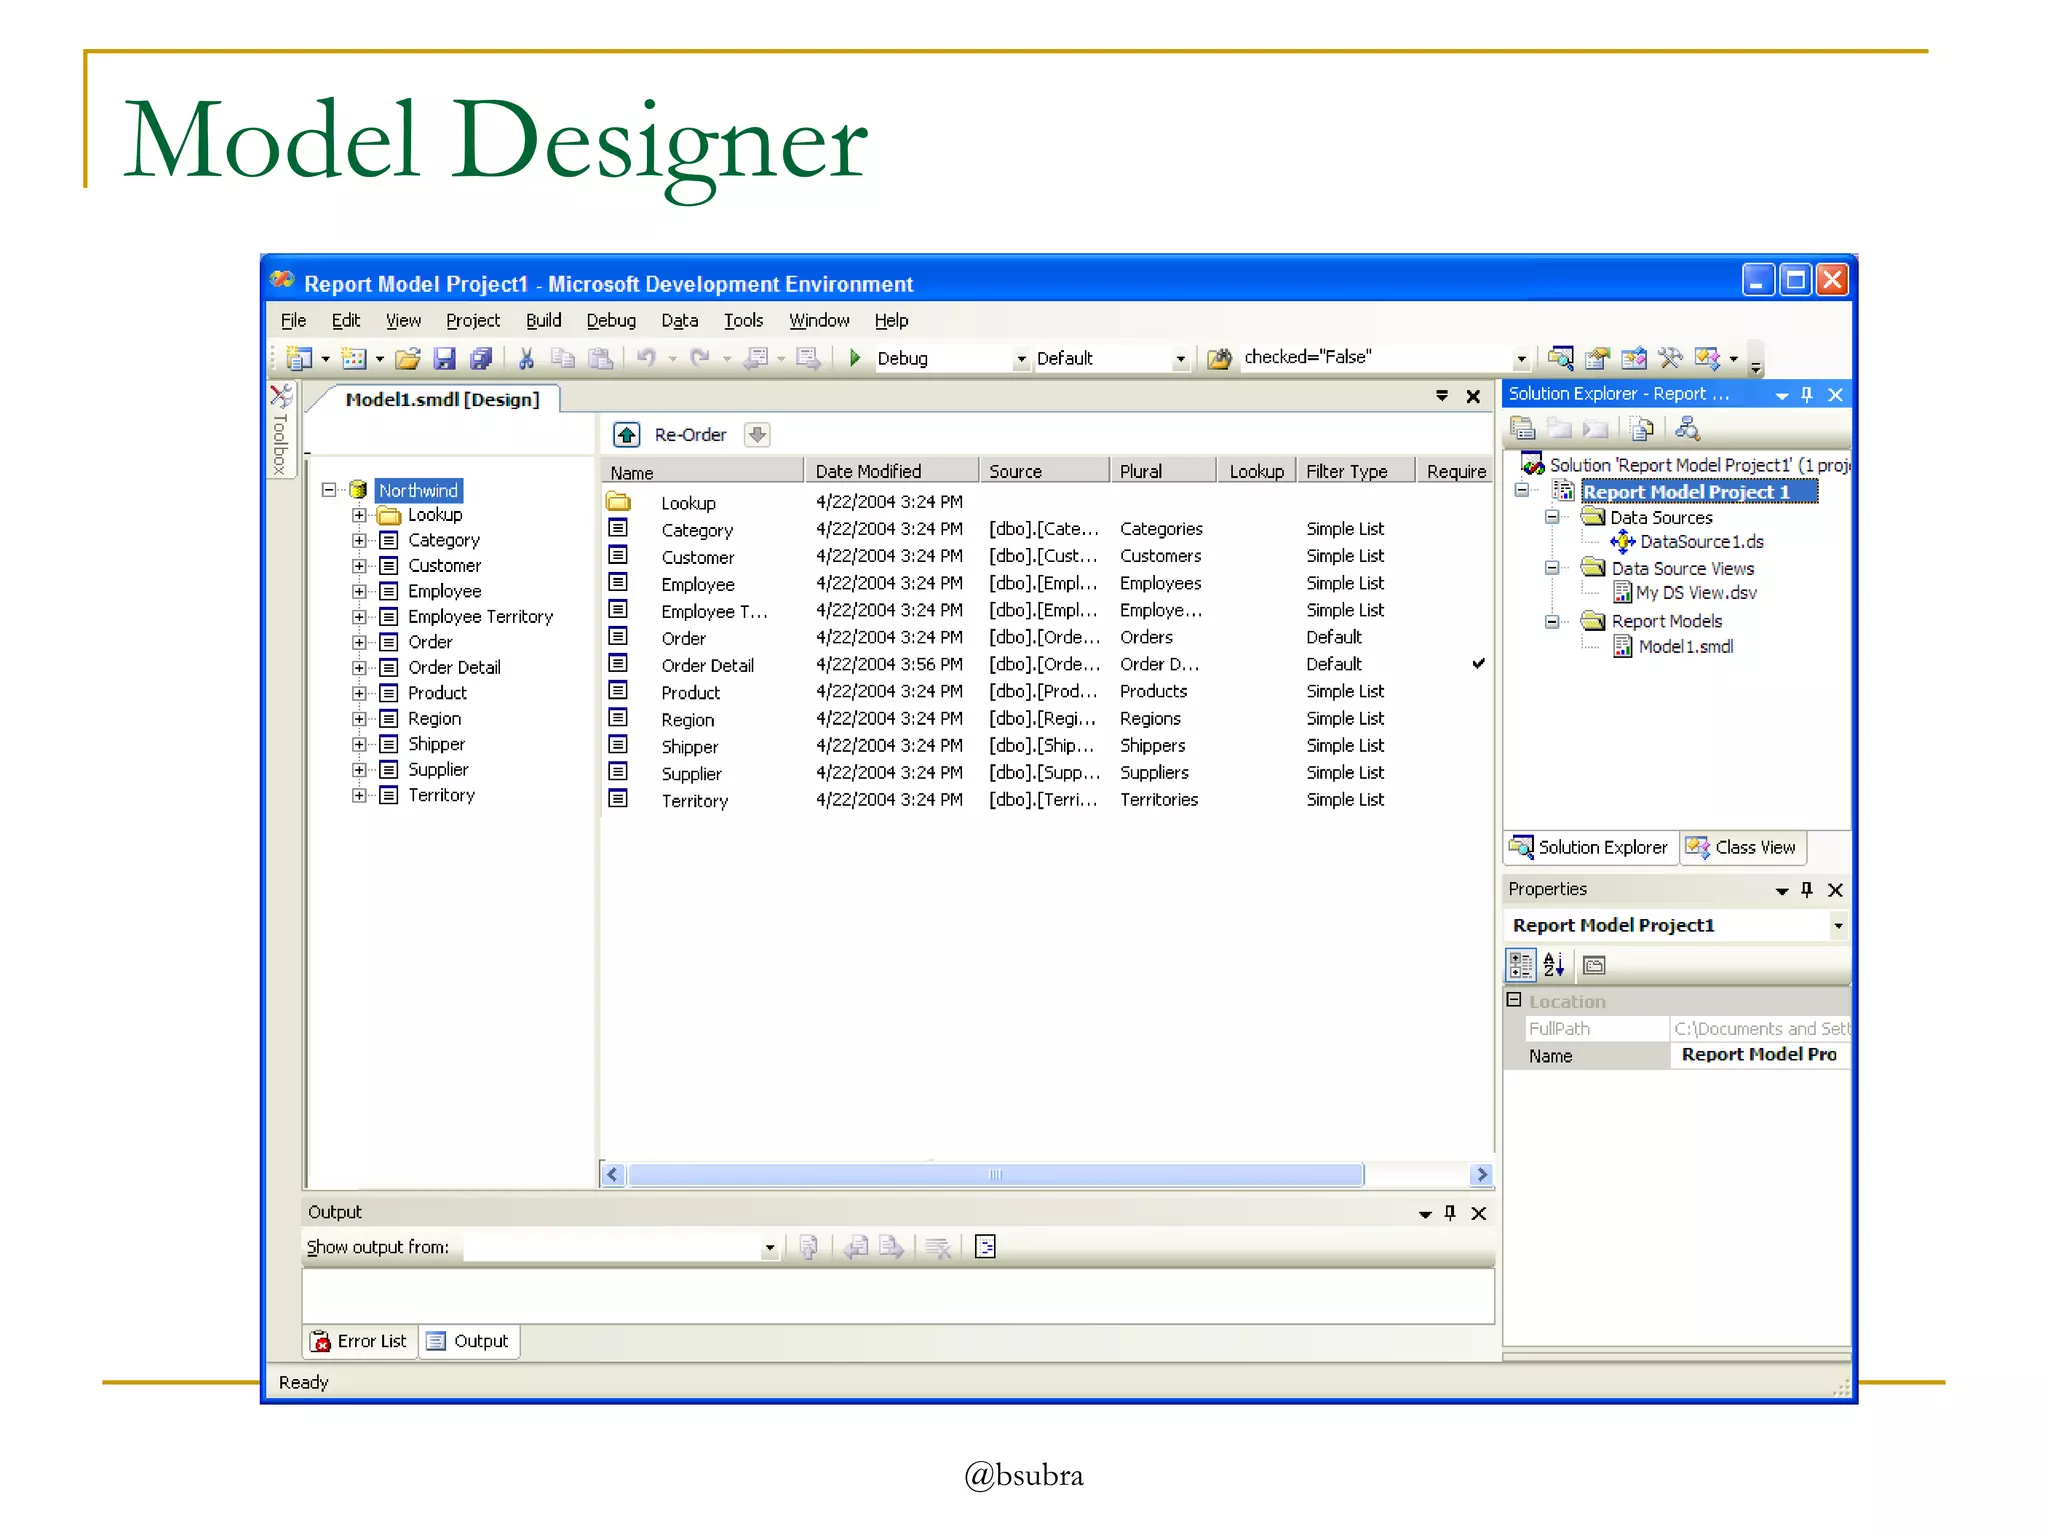Sort by the Plural column header
This screenshot has width=2048, height=1536.
tap(1162, 471)
